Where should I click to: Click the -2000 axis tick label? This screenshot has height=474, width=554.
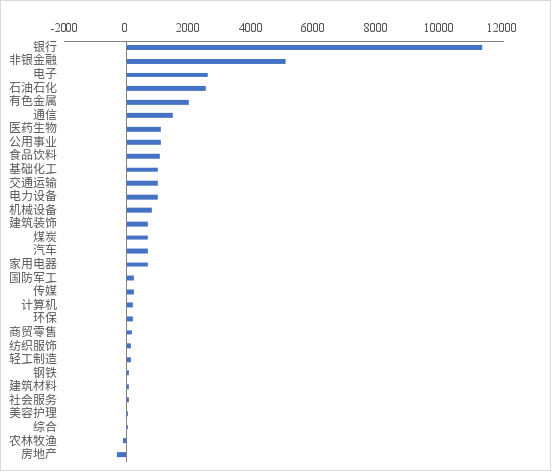[64, 28]
